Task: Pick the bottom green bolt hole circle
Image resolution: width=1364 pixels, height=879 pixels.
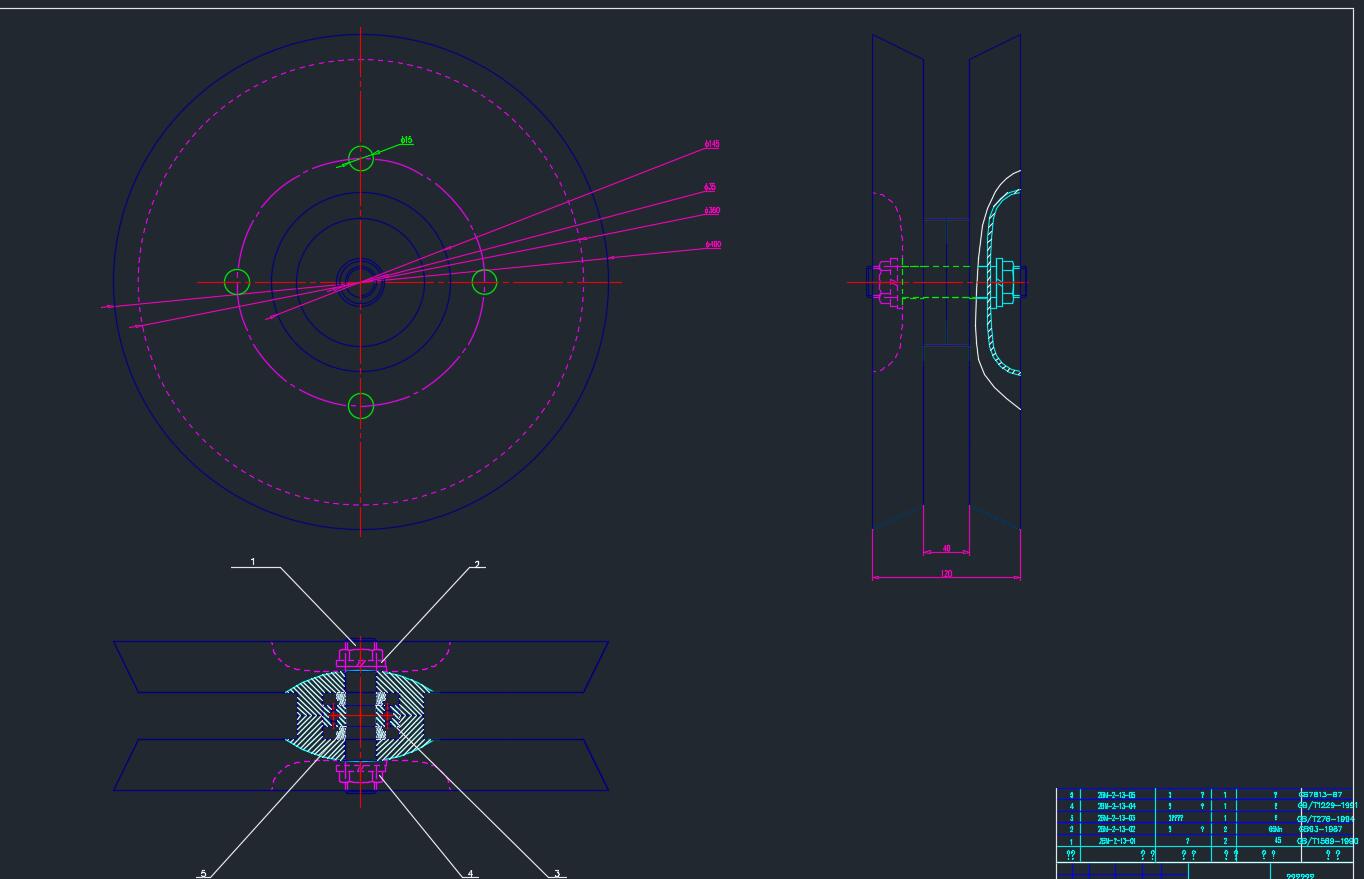Action: 361,406
